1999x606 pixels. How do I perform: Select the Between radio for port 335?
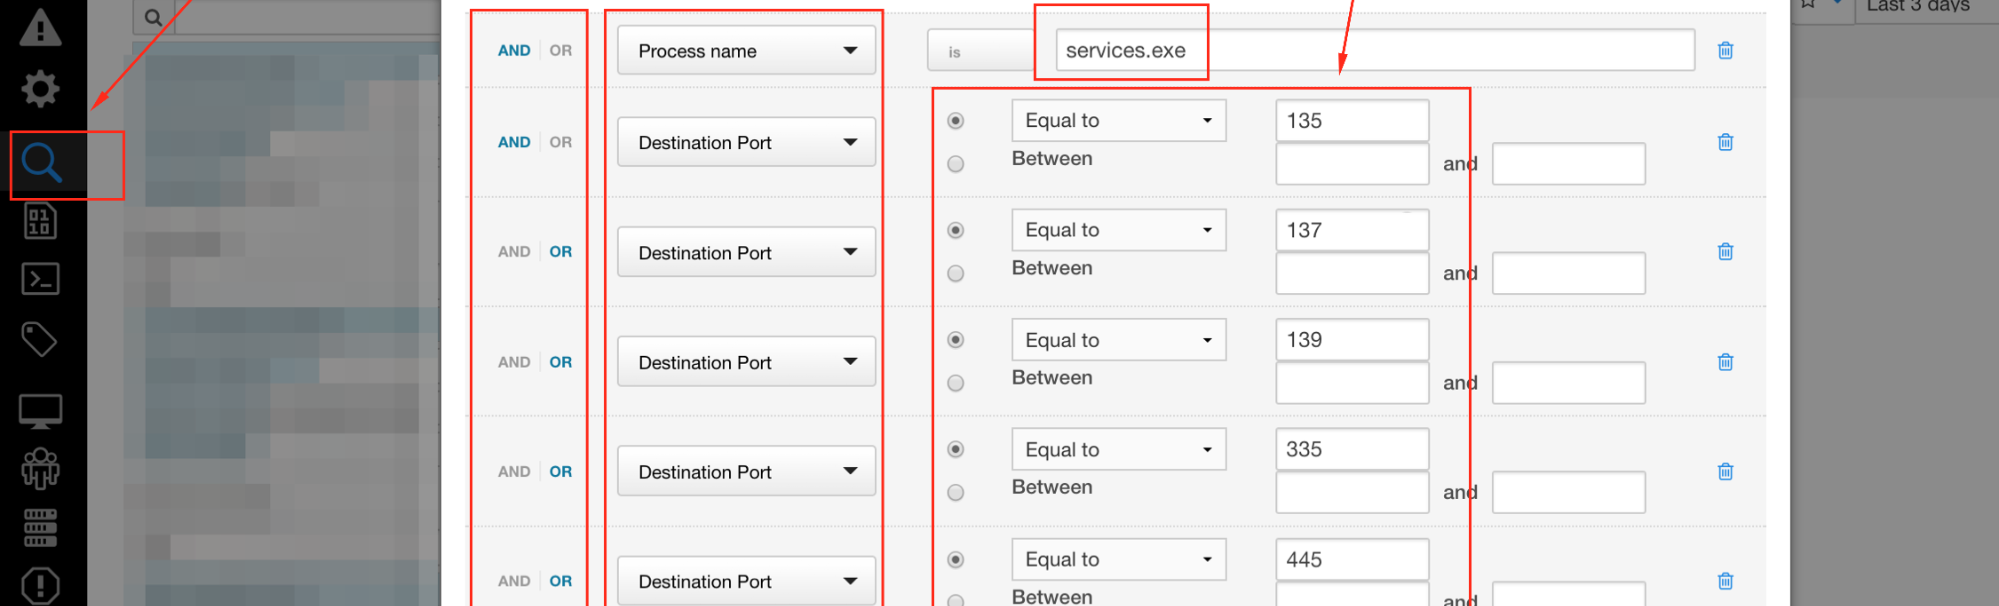(x=956, y=493)
